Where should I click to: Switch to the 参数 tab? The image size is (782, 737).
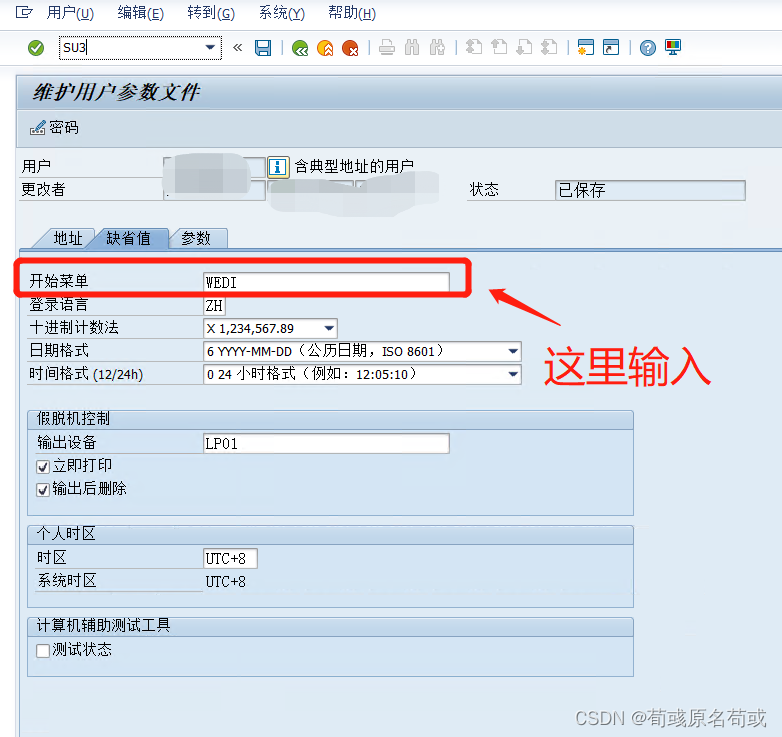[x=196, y=238]
